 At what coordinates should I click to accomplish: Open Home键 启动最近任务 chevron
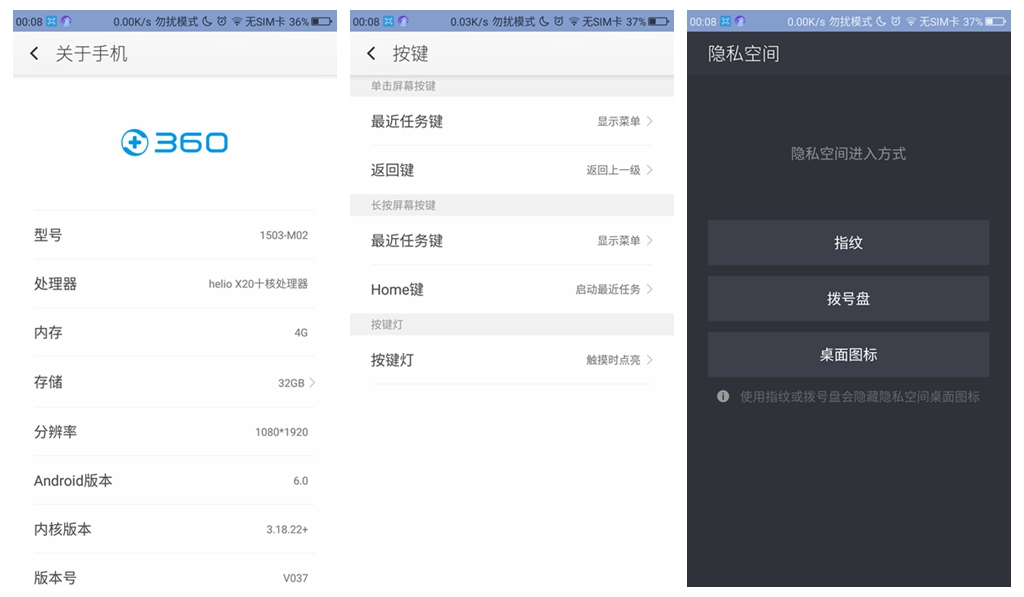tap(649, 289)
